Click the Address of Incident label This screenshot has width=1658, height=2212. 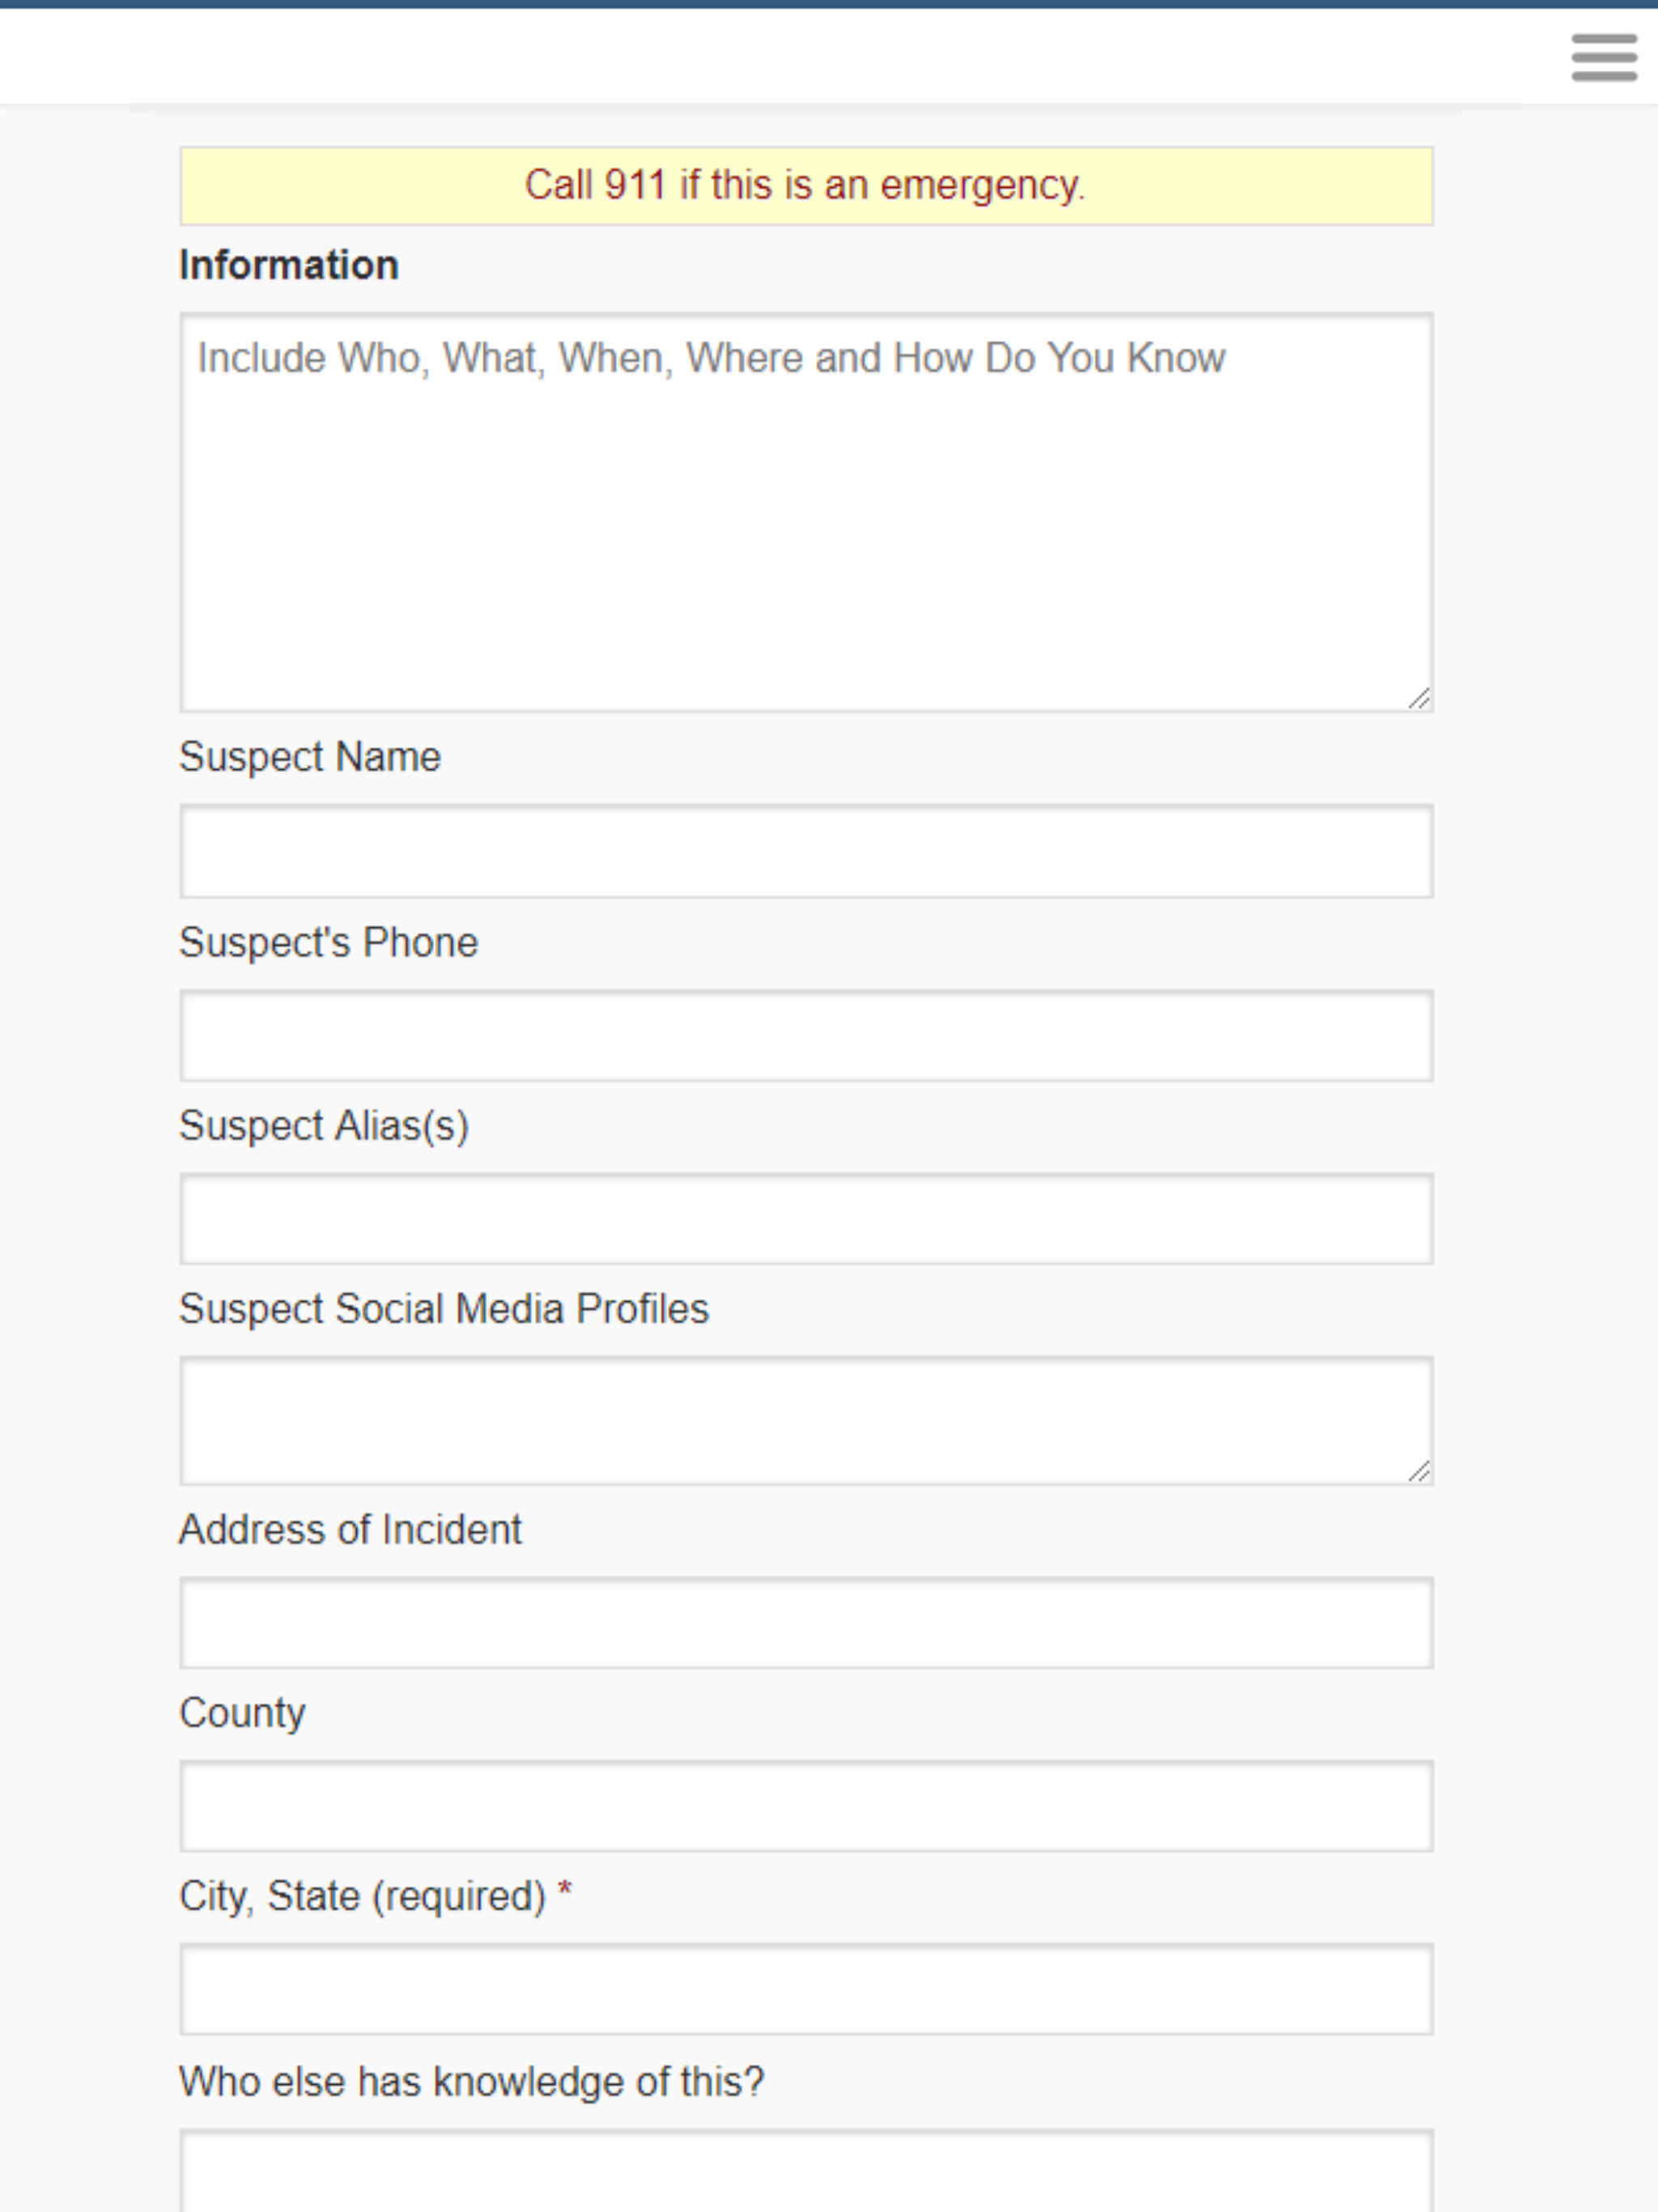pyautogui.click(x=351, y=1528)
